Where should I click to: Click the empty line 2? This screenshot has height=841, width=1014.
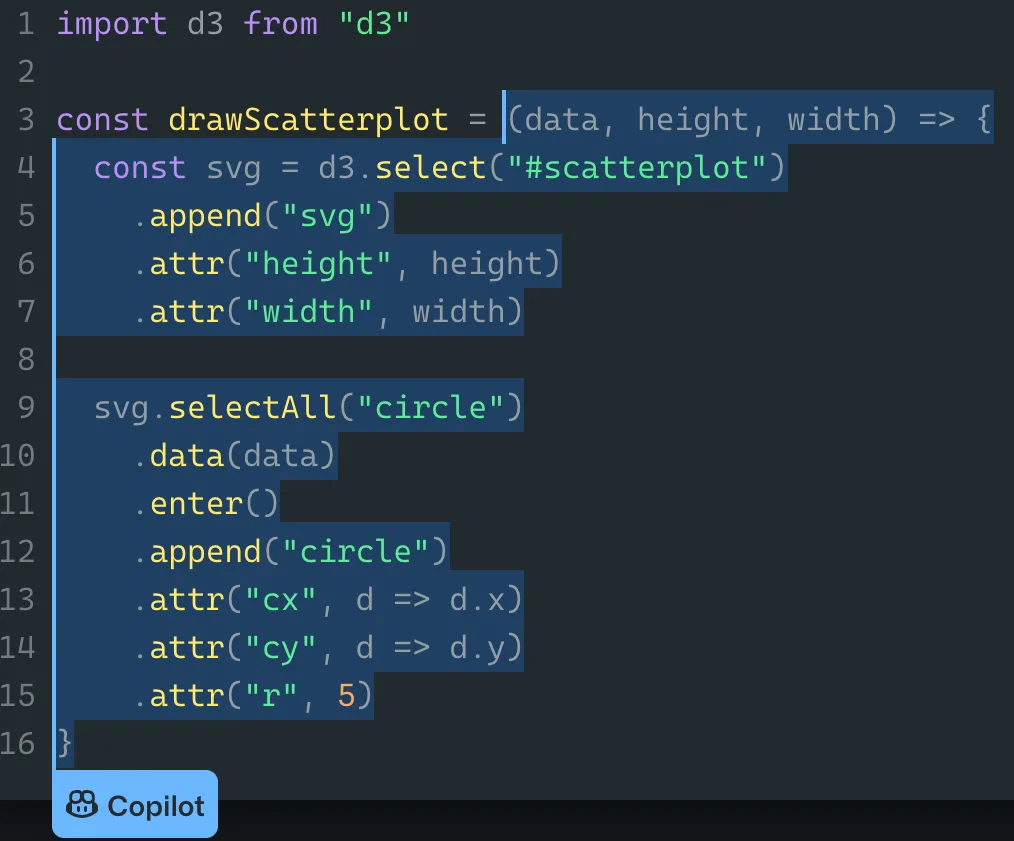click(x=517, y=72)
